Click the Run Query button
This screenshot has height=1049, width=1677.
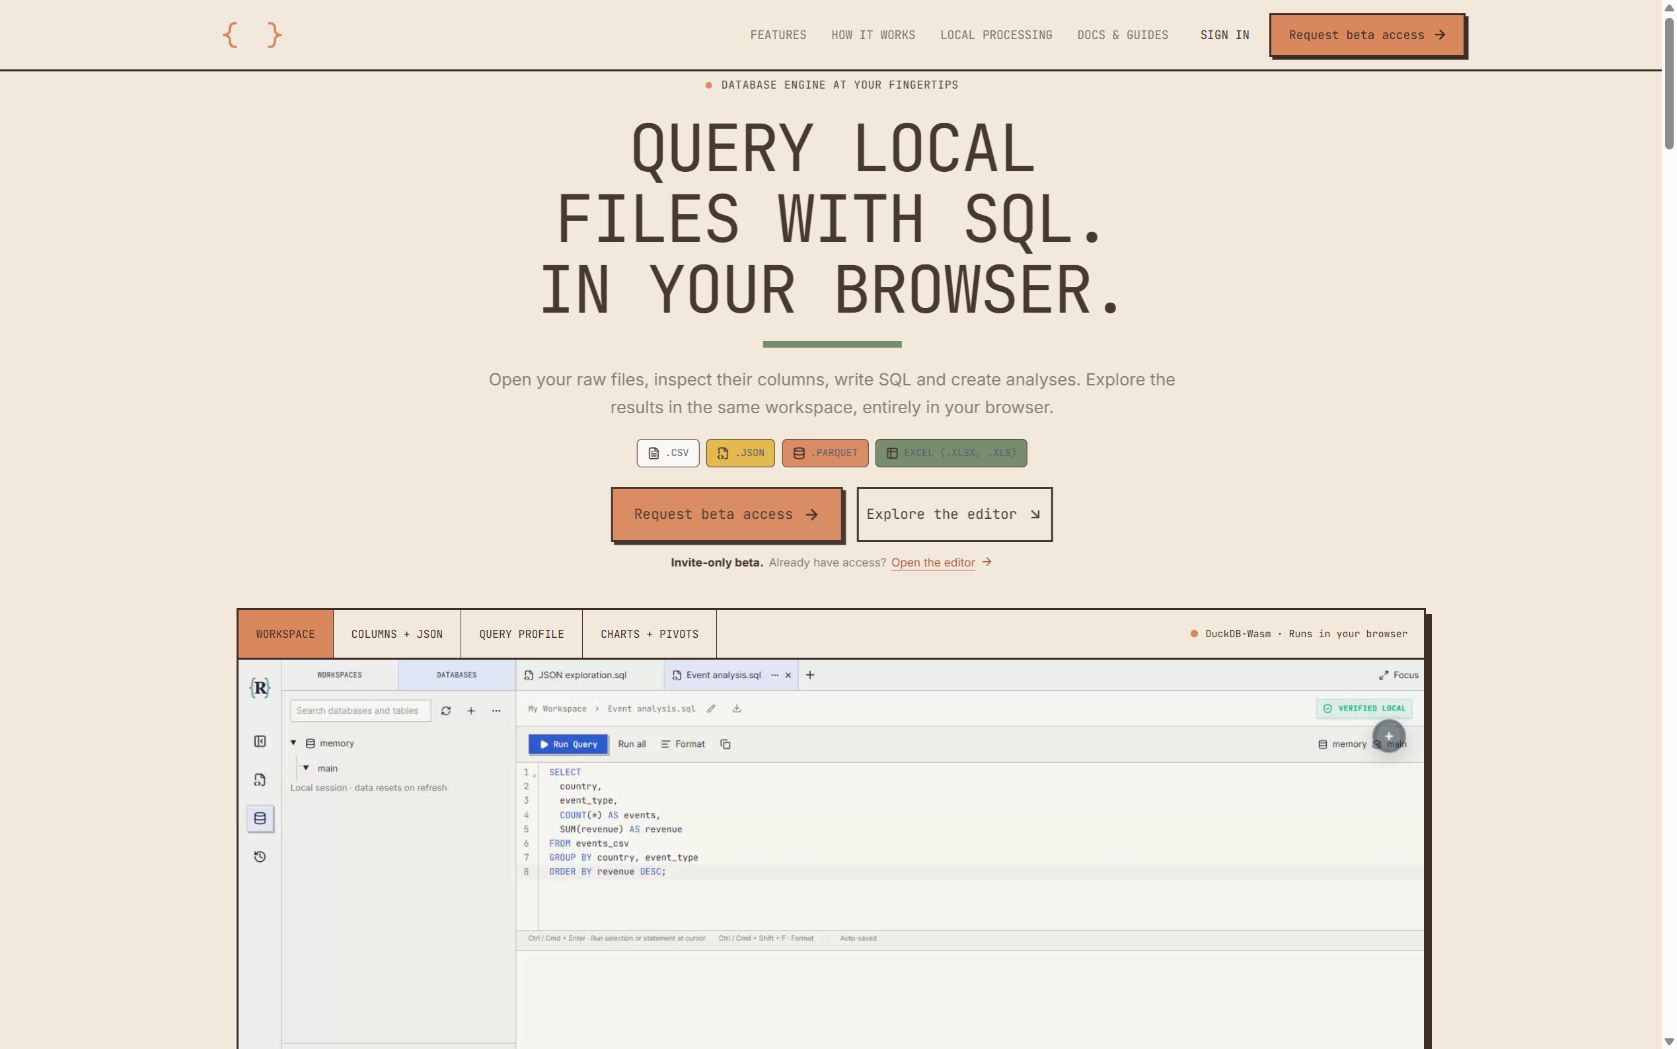pos(568,744)
